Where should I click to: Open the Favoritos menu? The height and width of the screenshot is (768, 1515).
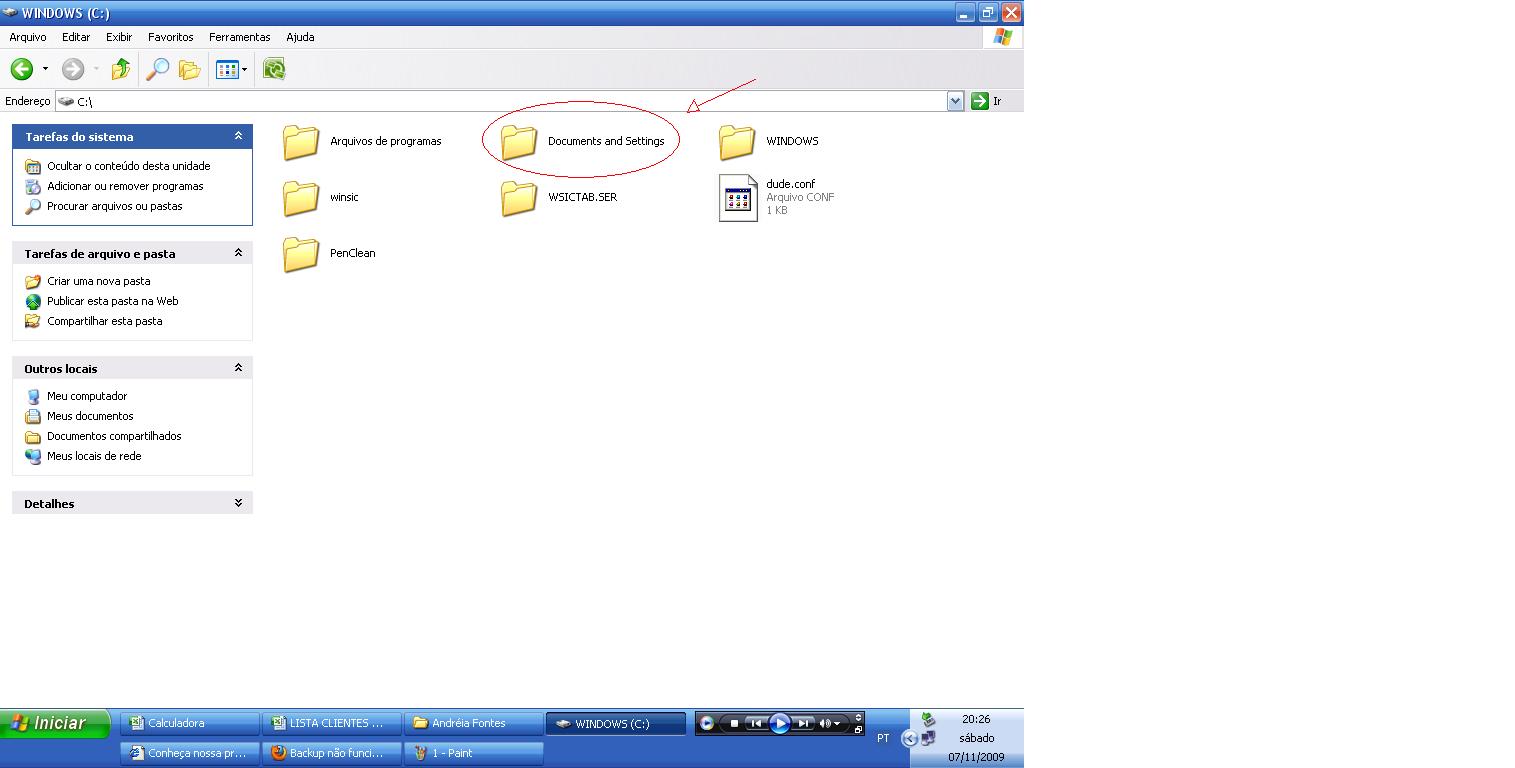171,37
